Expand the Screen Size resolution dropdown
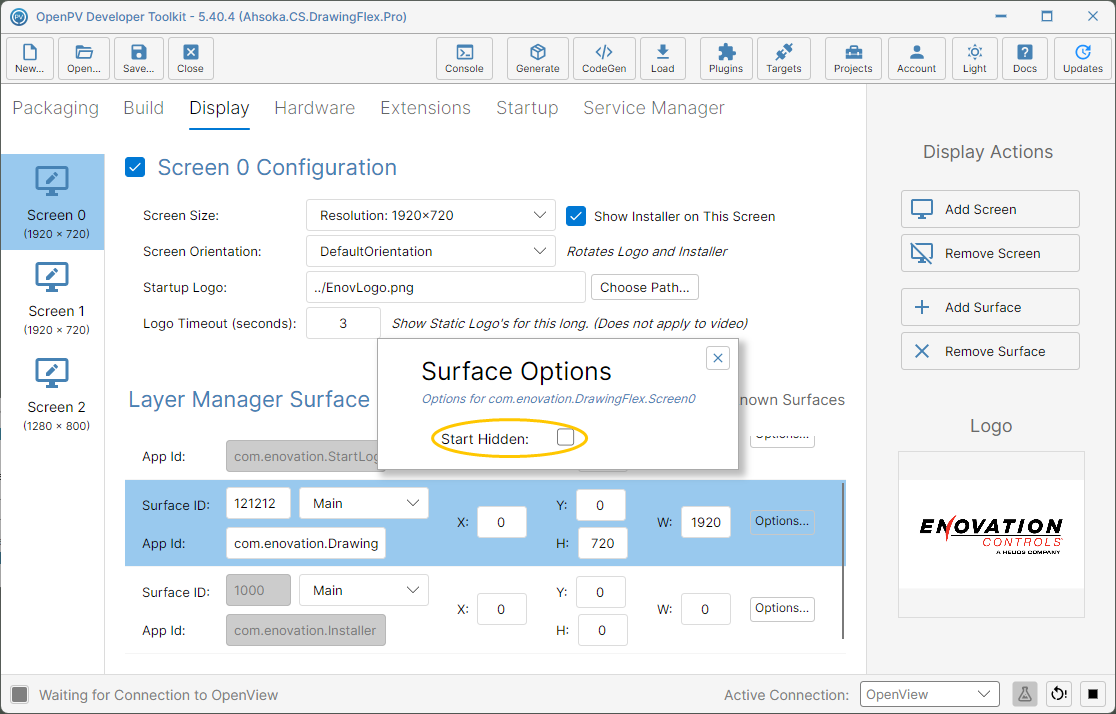The image size is (1116, 714). point(431,215)
